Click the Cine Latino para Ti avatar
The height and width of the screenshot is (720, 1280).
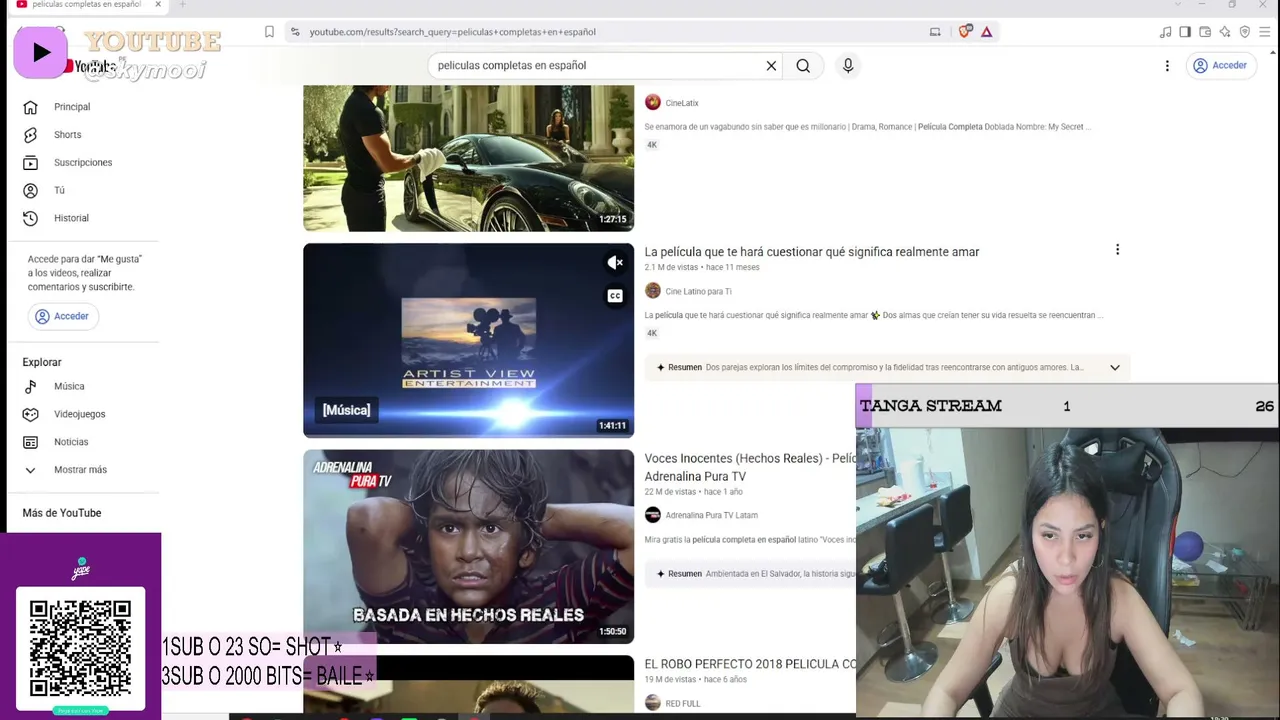[x=653, y=291]
